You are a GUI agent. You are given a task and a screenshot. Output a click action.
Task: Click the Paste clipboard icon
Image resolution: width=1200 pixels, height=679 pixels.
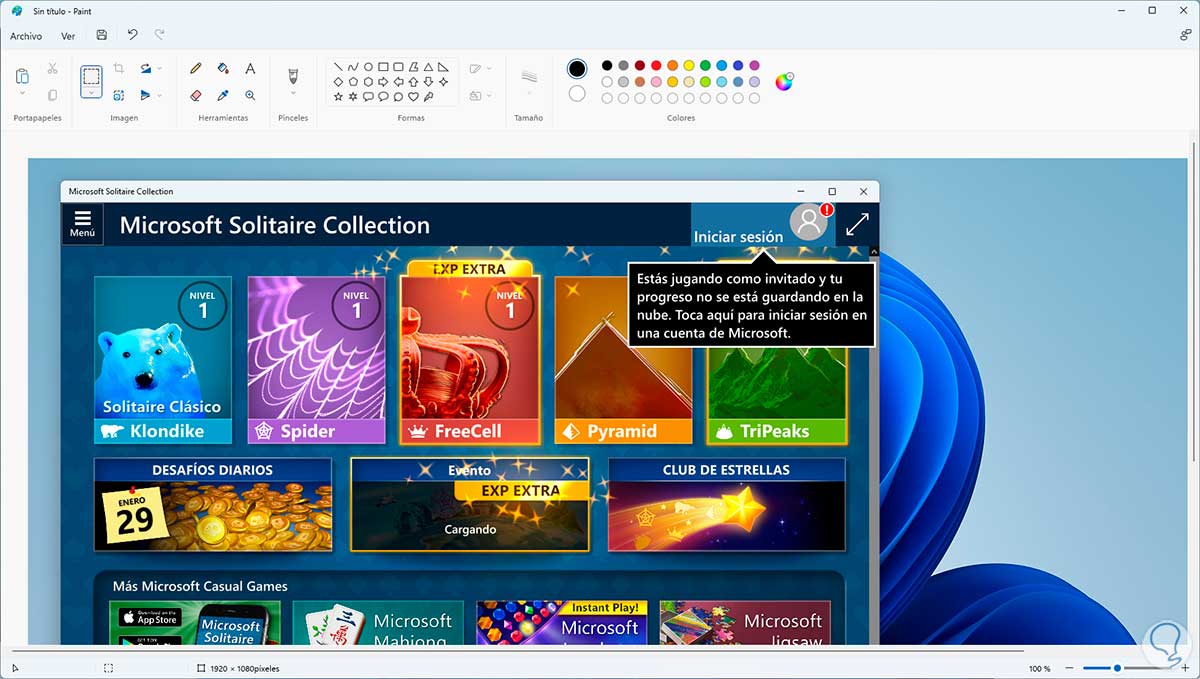(x=22, y=75)
